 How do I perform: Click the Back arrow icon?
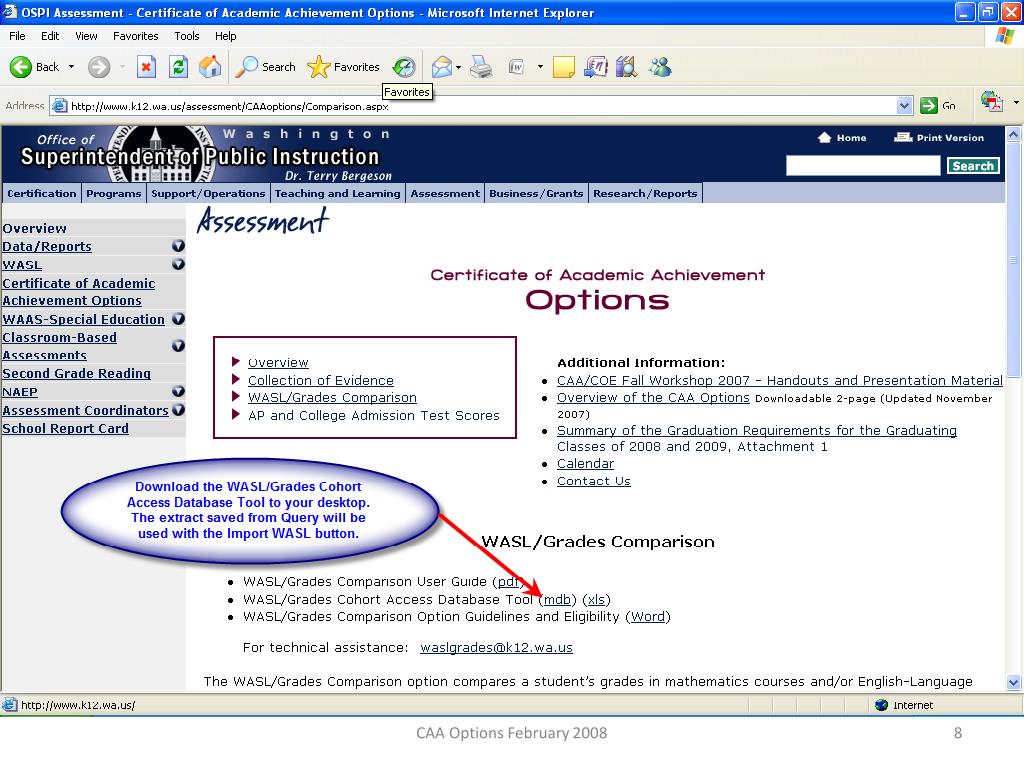click(20, 67)
